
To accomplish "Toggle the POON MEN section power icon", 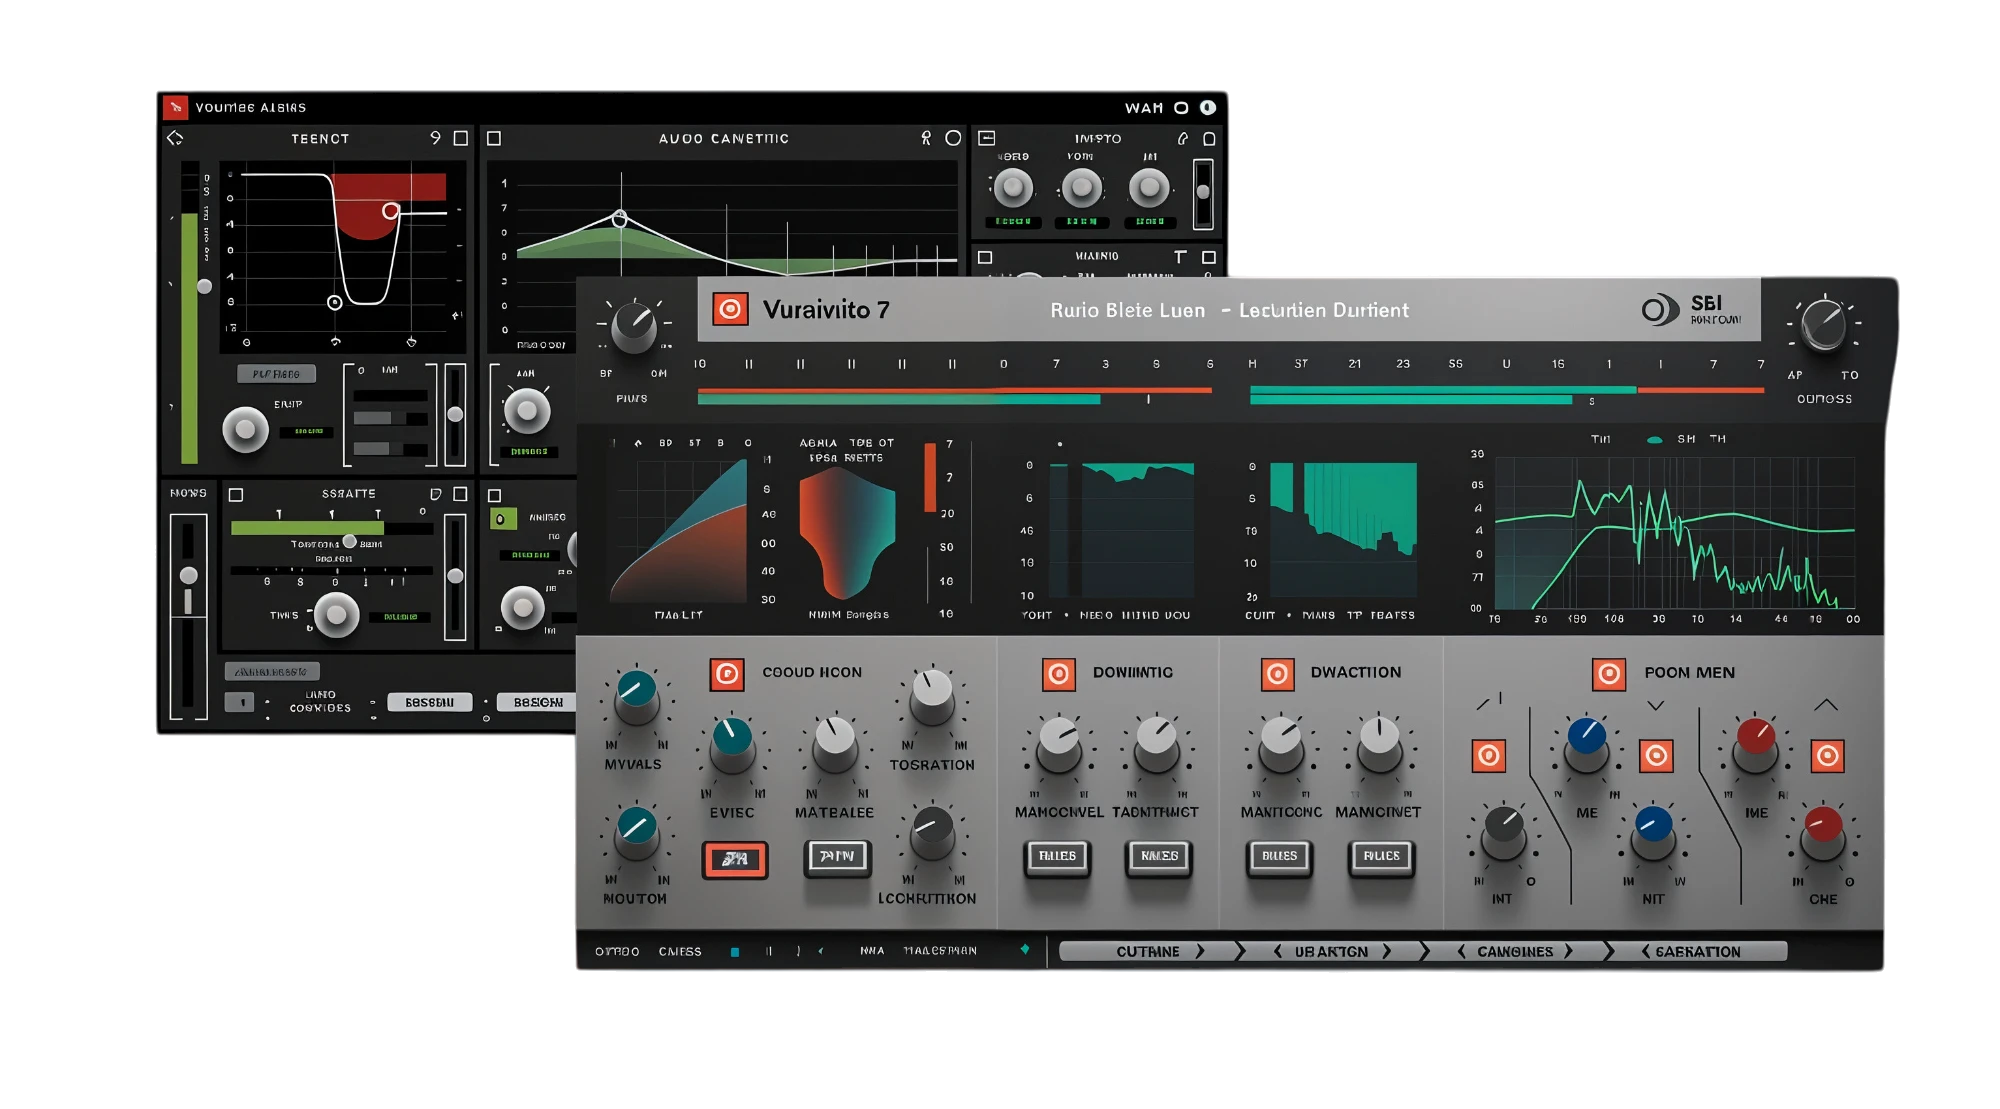I will 1609,674.
